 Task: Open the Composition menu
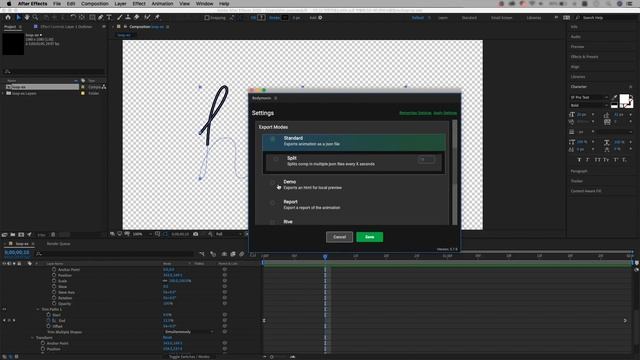(x=95, y=3)
